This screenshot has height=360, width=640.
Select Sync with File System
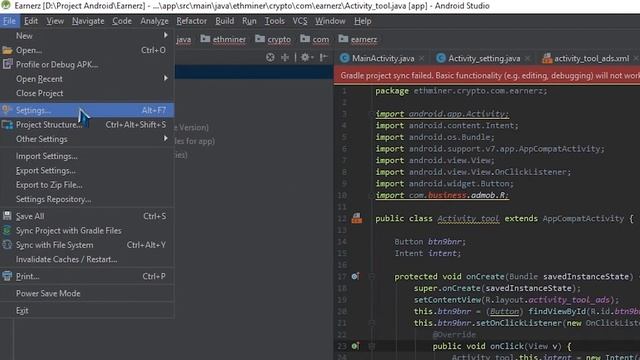coord(87,244)
